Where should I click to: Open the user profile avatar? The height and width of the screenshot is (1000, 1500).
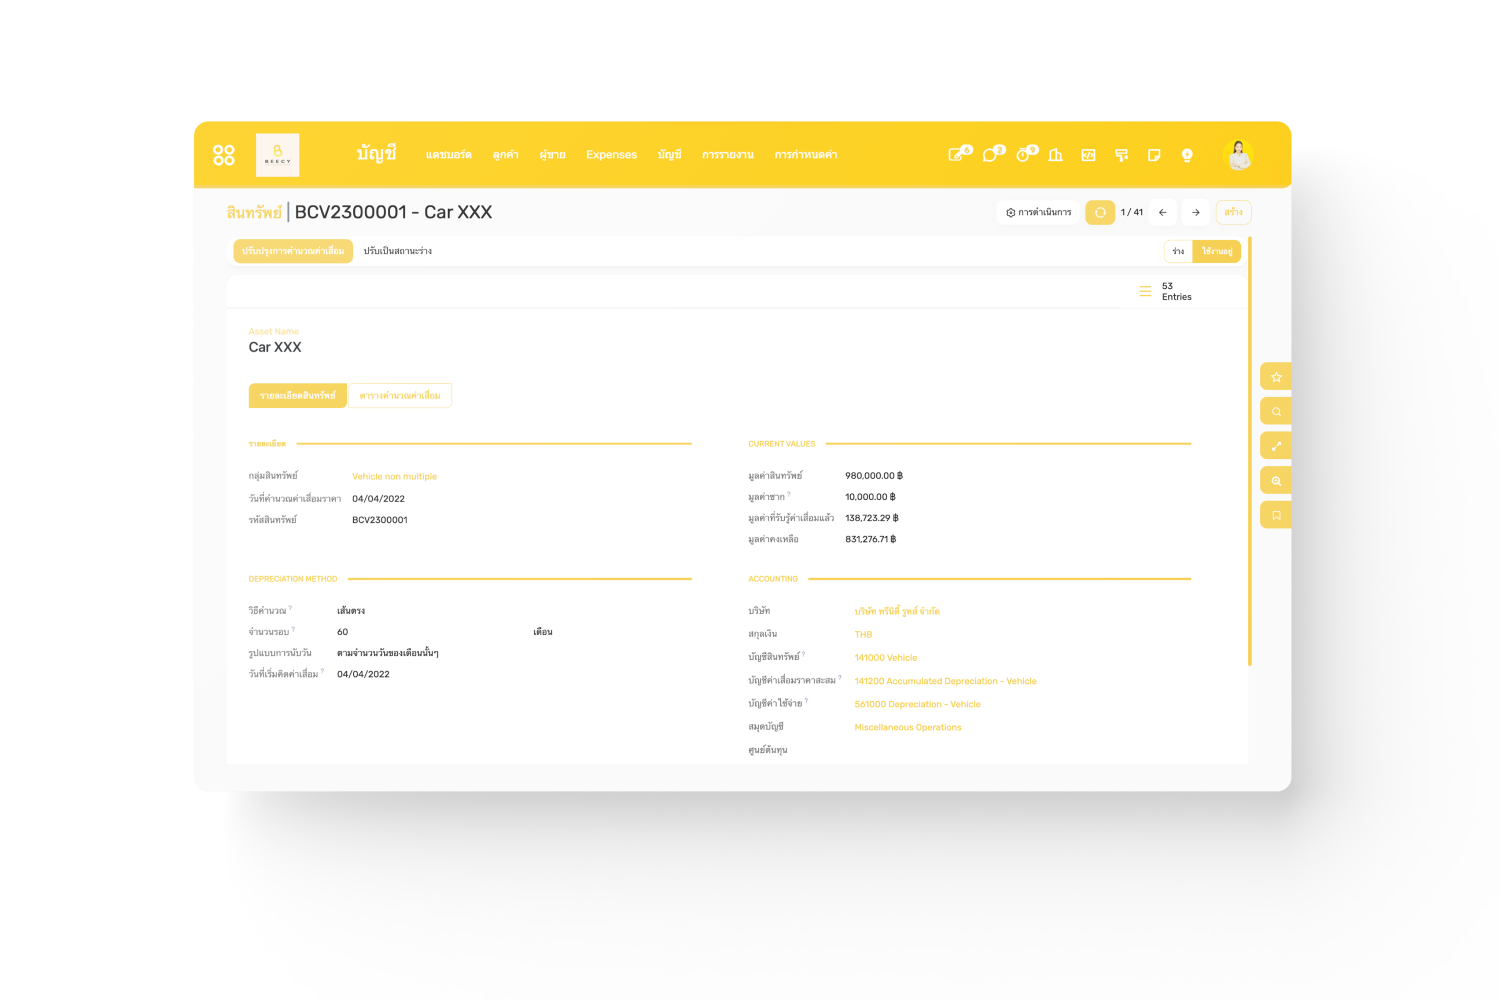coord(1238,155)
